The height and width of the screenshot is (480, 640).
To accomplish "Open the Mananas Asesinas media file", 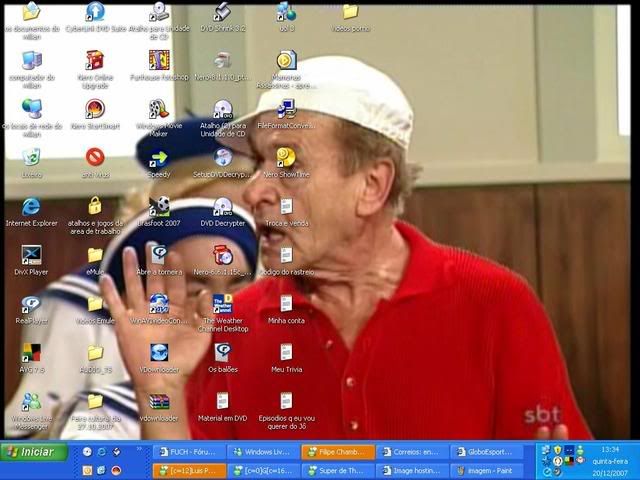I will 286,60.
